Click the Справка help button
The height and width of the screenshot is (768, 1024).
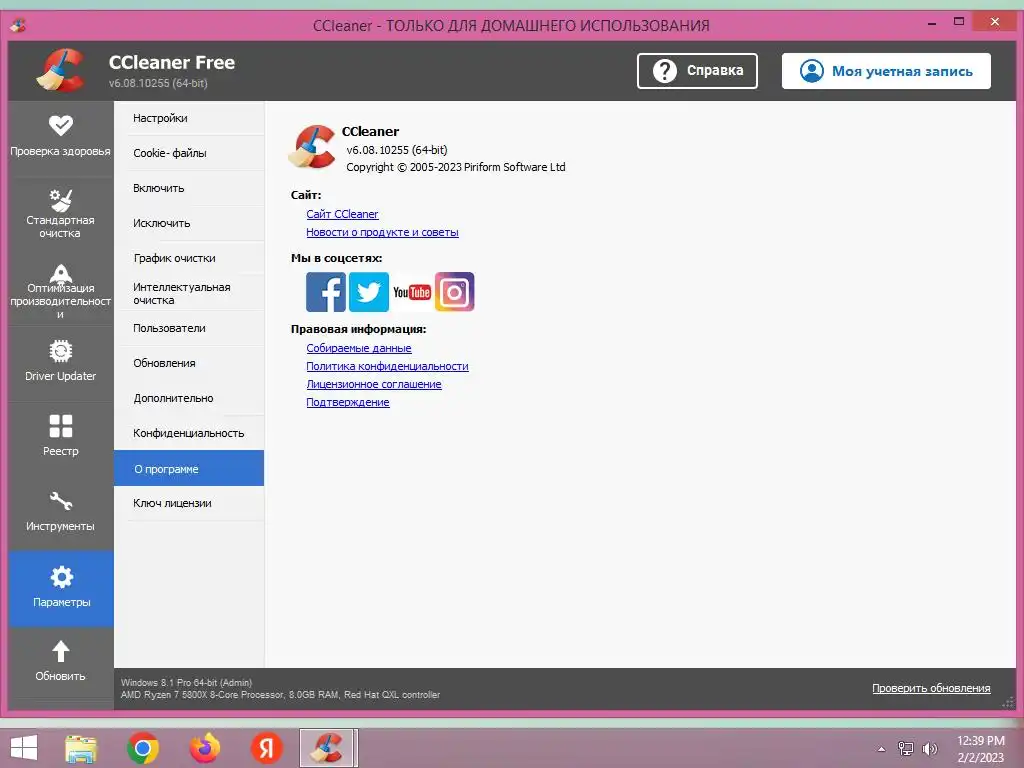click(697, 71)
